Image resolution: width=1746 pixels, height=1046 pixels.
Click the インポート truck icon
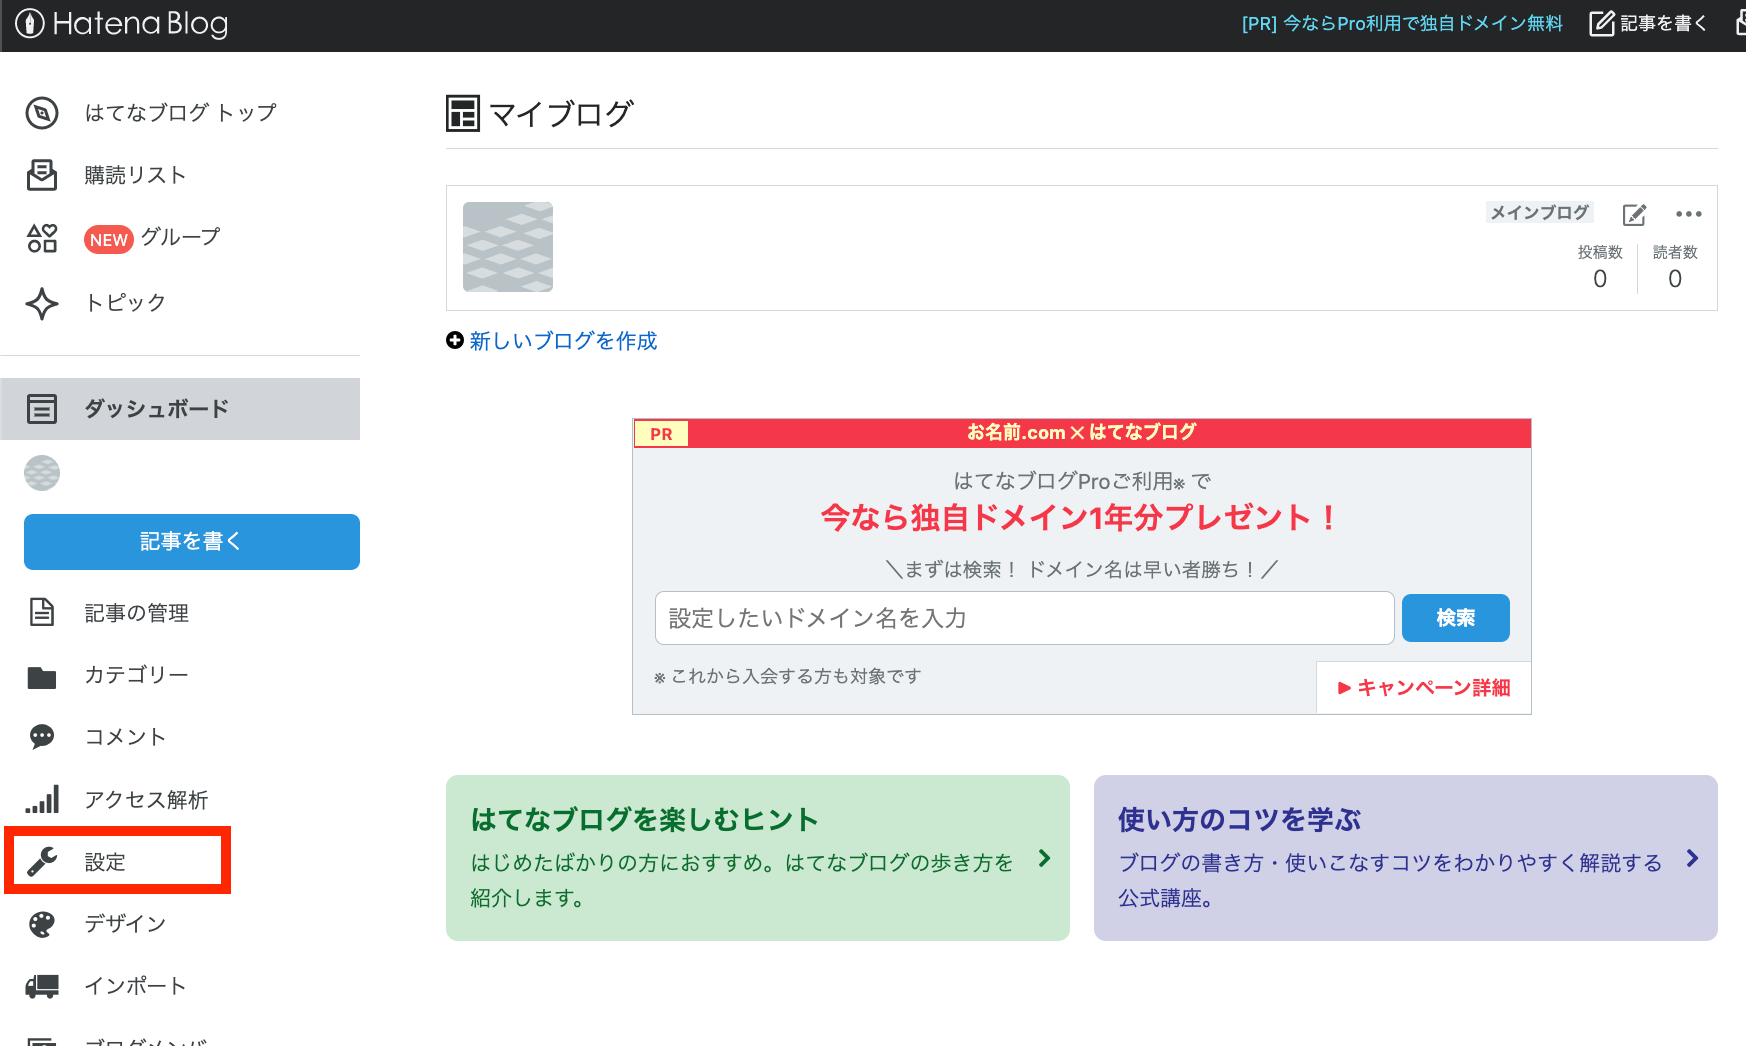click(42, 986)
